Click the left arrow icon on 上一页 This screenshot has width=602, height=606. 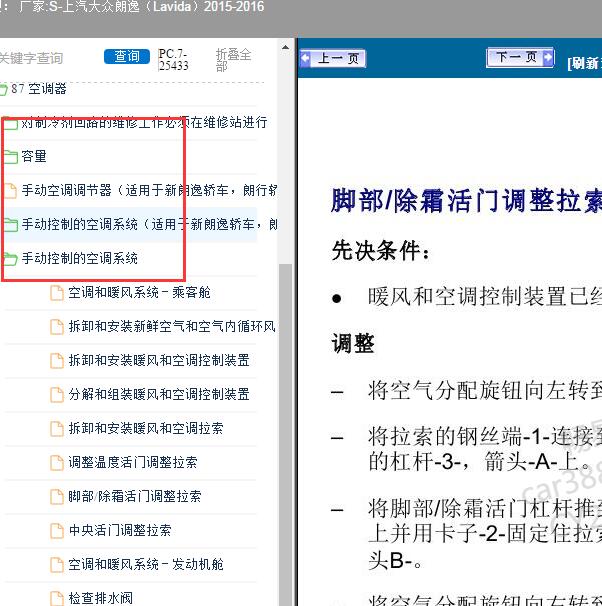(305, 59)
